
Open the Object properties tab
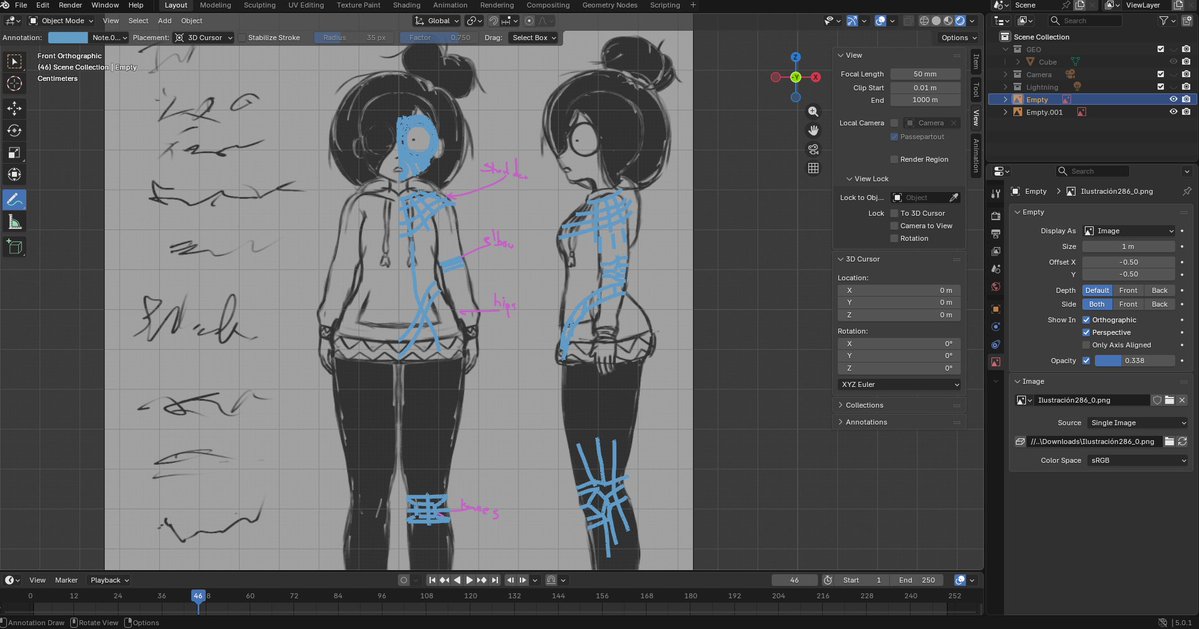(996, 309)
